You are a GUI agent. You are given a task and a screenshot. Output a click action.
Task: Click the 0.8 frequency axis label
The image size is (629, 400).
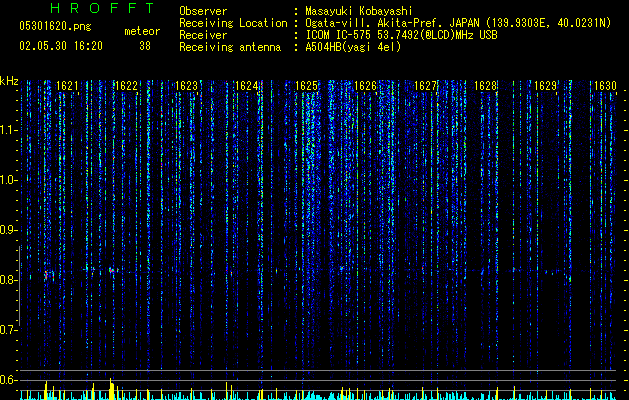(8, 280)
